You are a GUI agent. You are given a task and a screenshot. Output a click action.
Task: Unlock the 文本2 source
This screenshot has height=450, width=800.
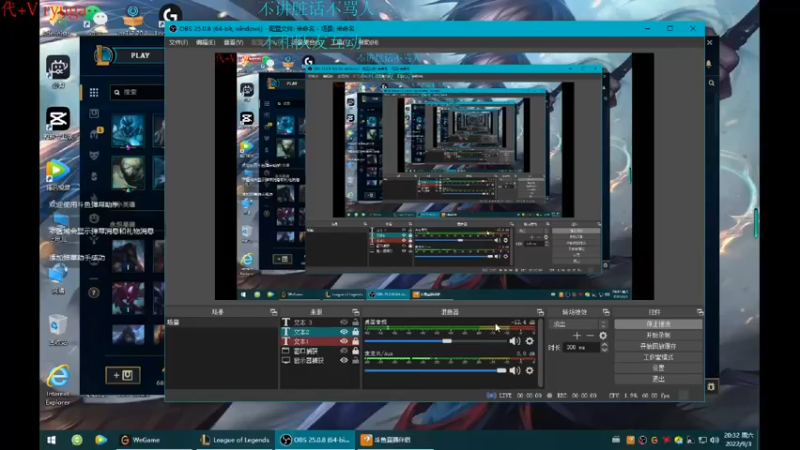click(355, 332)
